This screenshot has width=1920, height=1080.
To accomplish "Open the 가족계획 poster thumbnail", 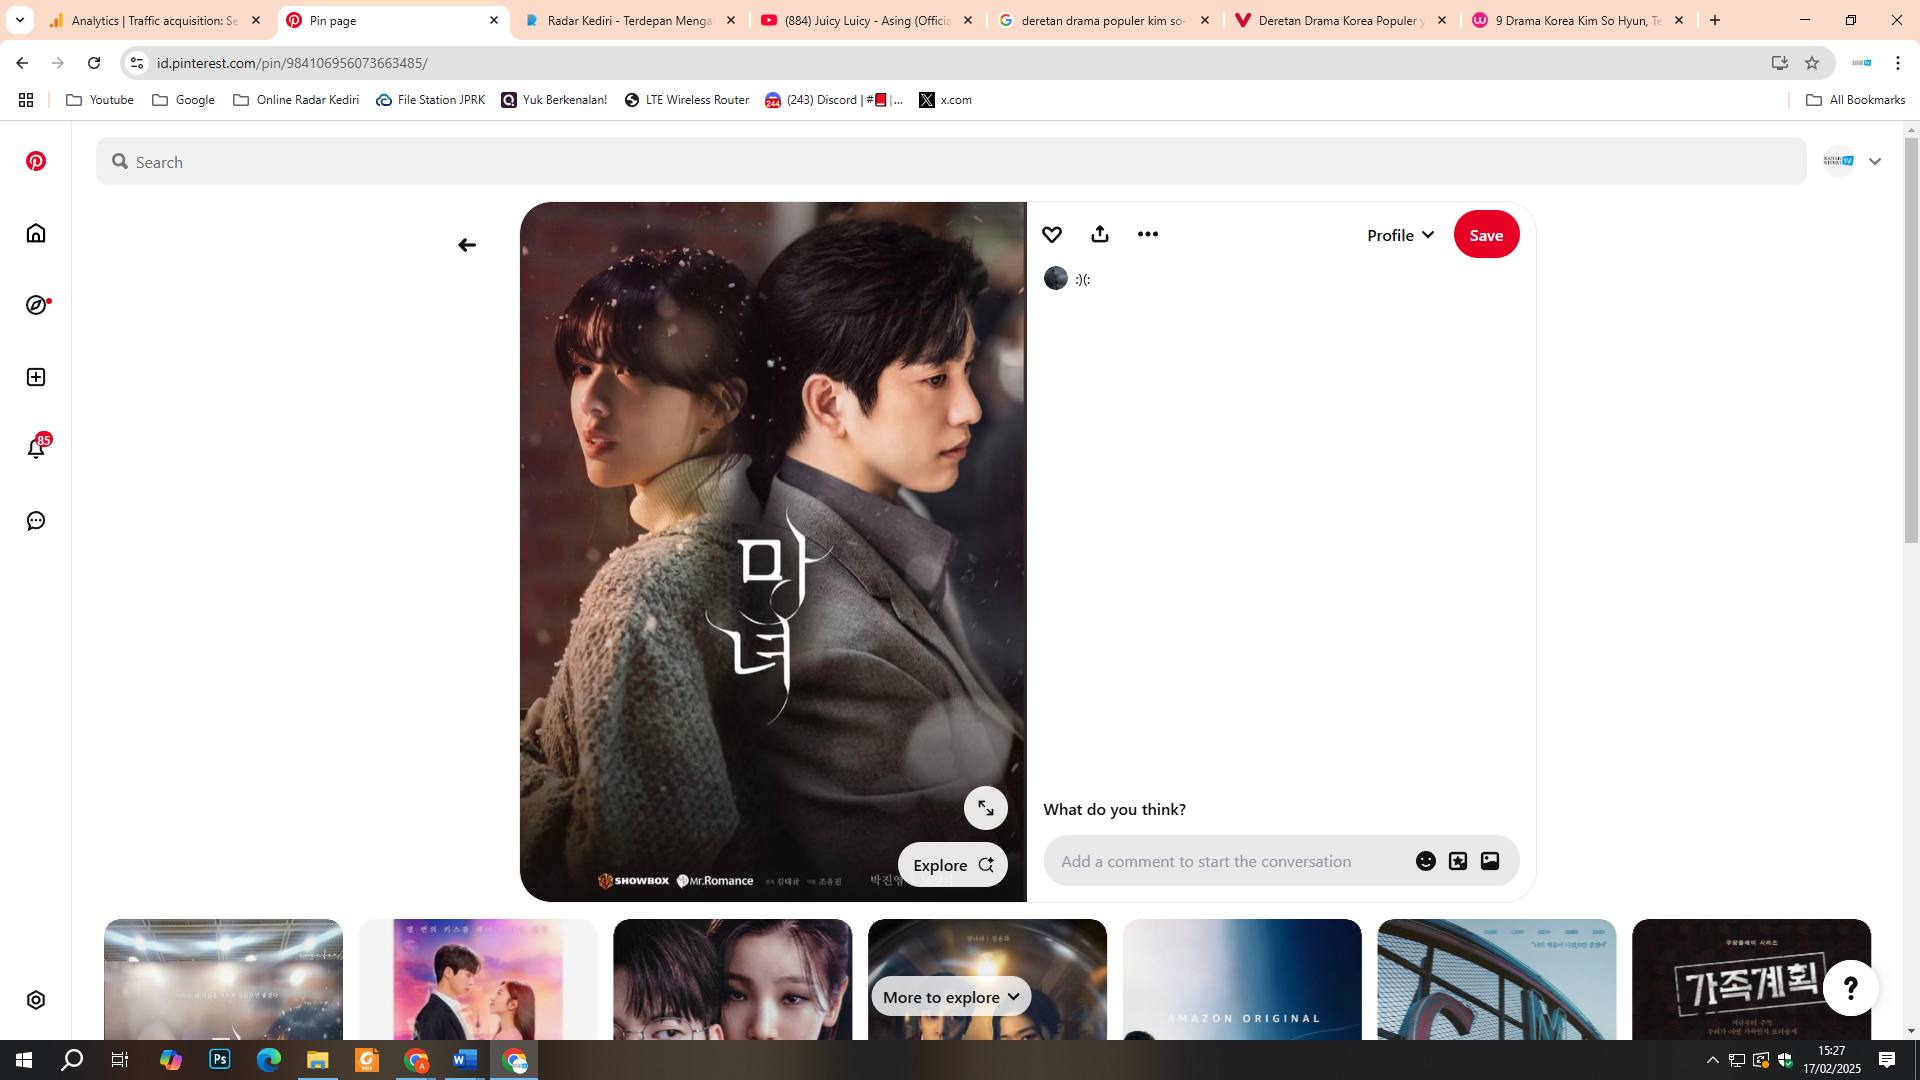I will [1751, 980].
